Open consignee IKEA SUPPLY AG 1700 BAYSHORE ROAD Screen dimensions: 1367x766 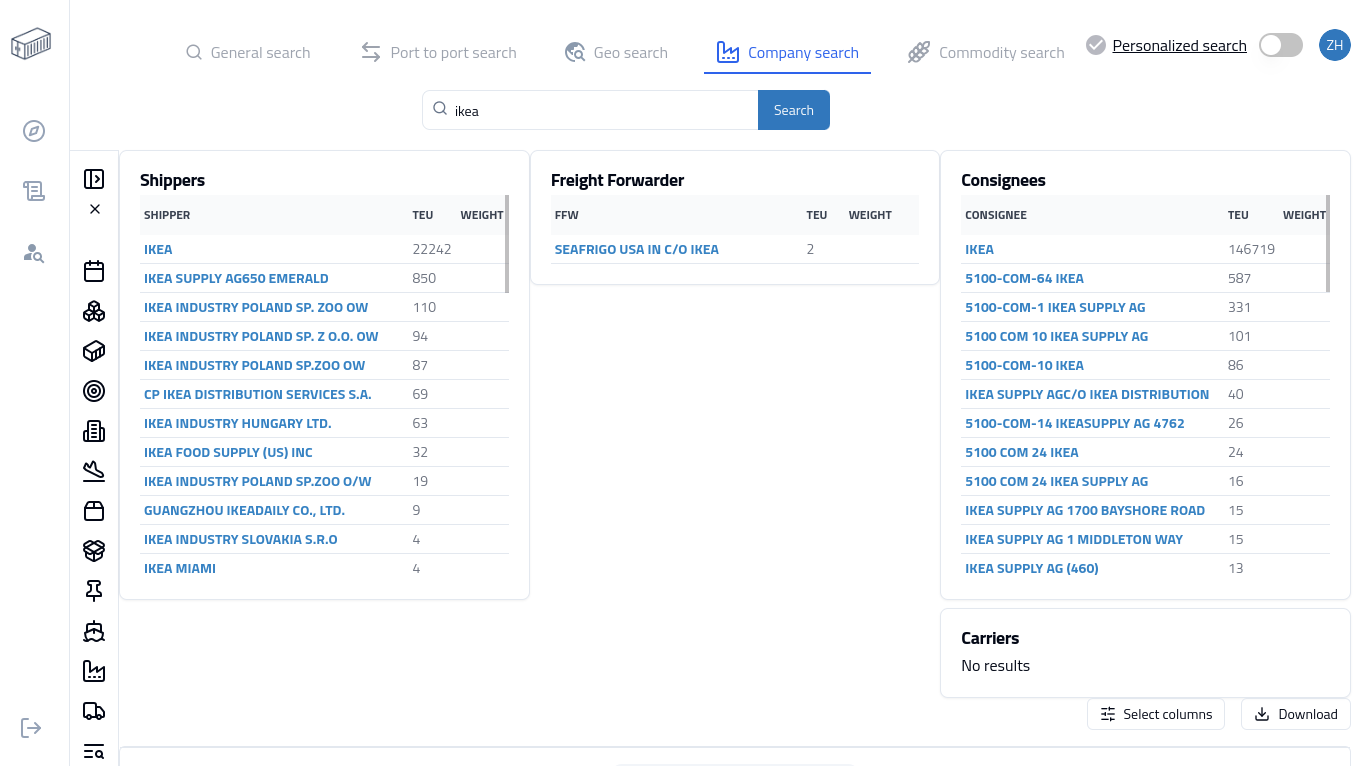(1085, 510)
